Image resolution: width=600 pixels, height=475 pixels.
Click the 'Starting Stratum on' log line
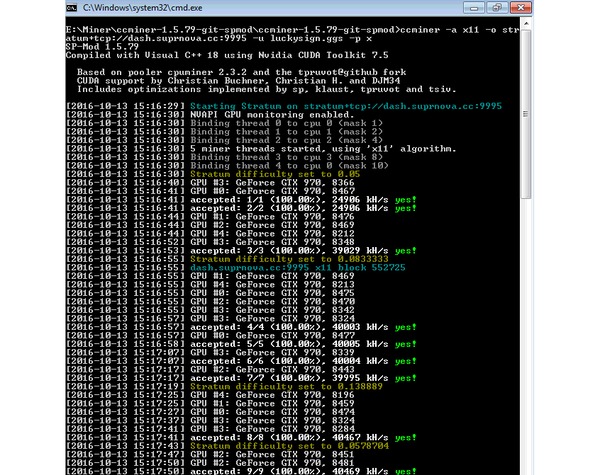coord(284,106)
